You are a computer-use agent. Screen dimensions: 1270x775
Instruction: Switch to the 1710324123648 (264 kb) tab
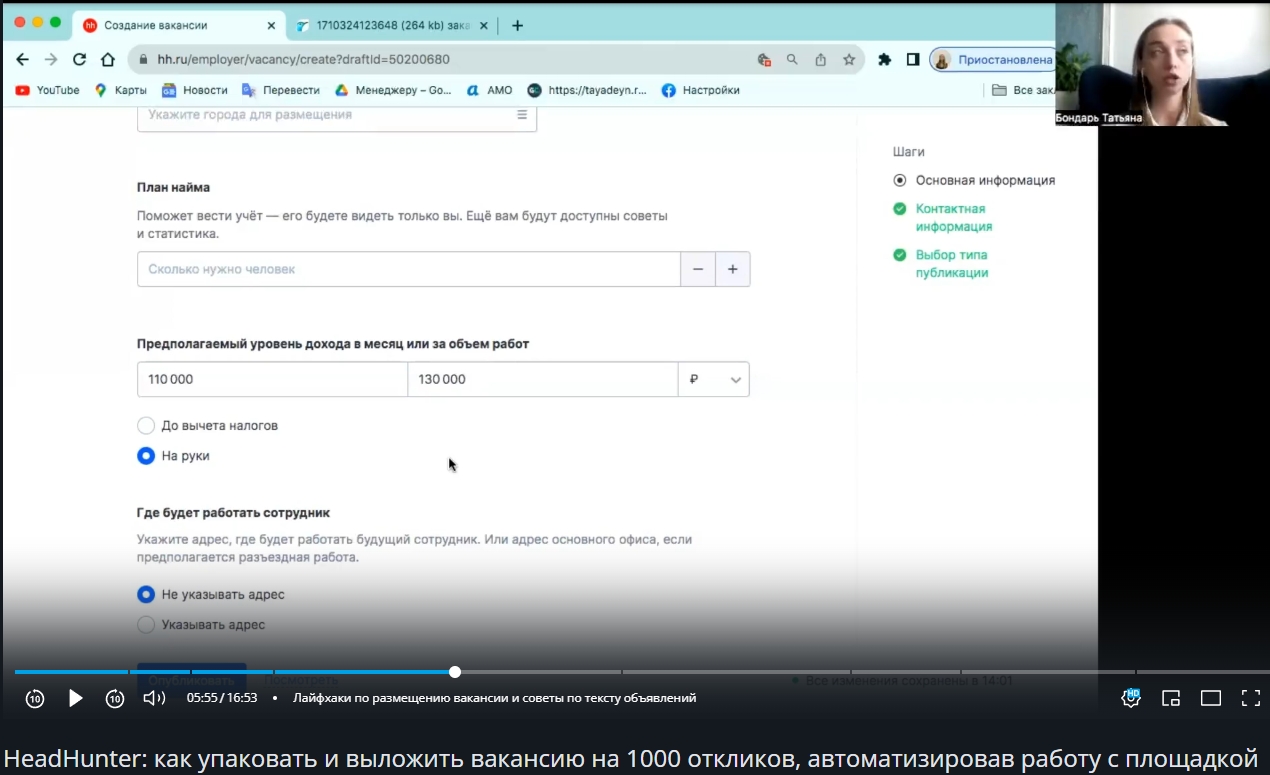point(391,25)
